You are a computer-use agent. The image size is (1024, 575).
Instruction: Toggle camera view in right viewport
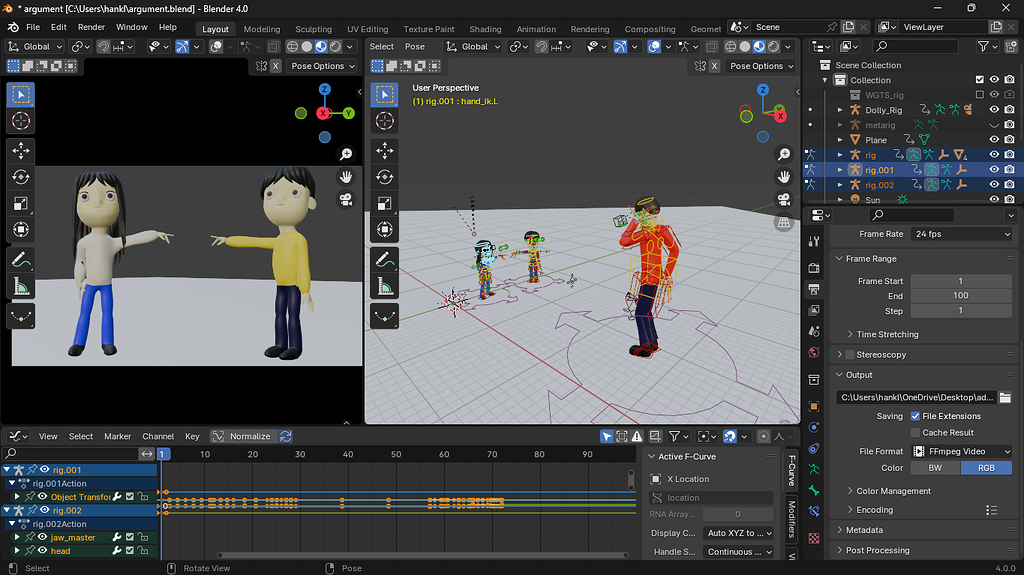784,199
